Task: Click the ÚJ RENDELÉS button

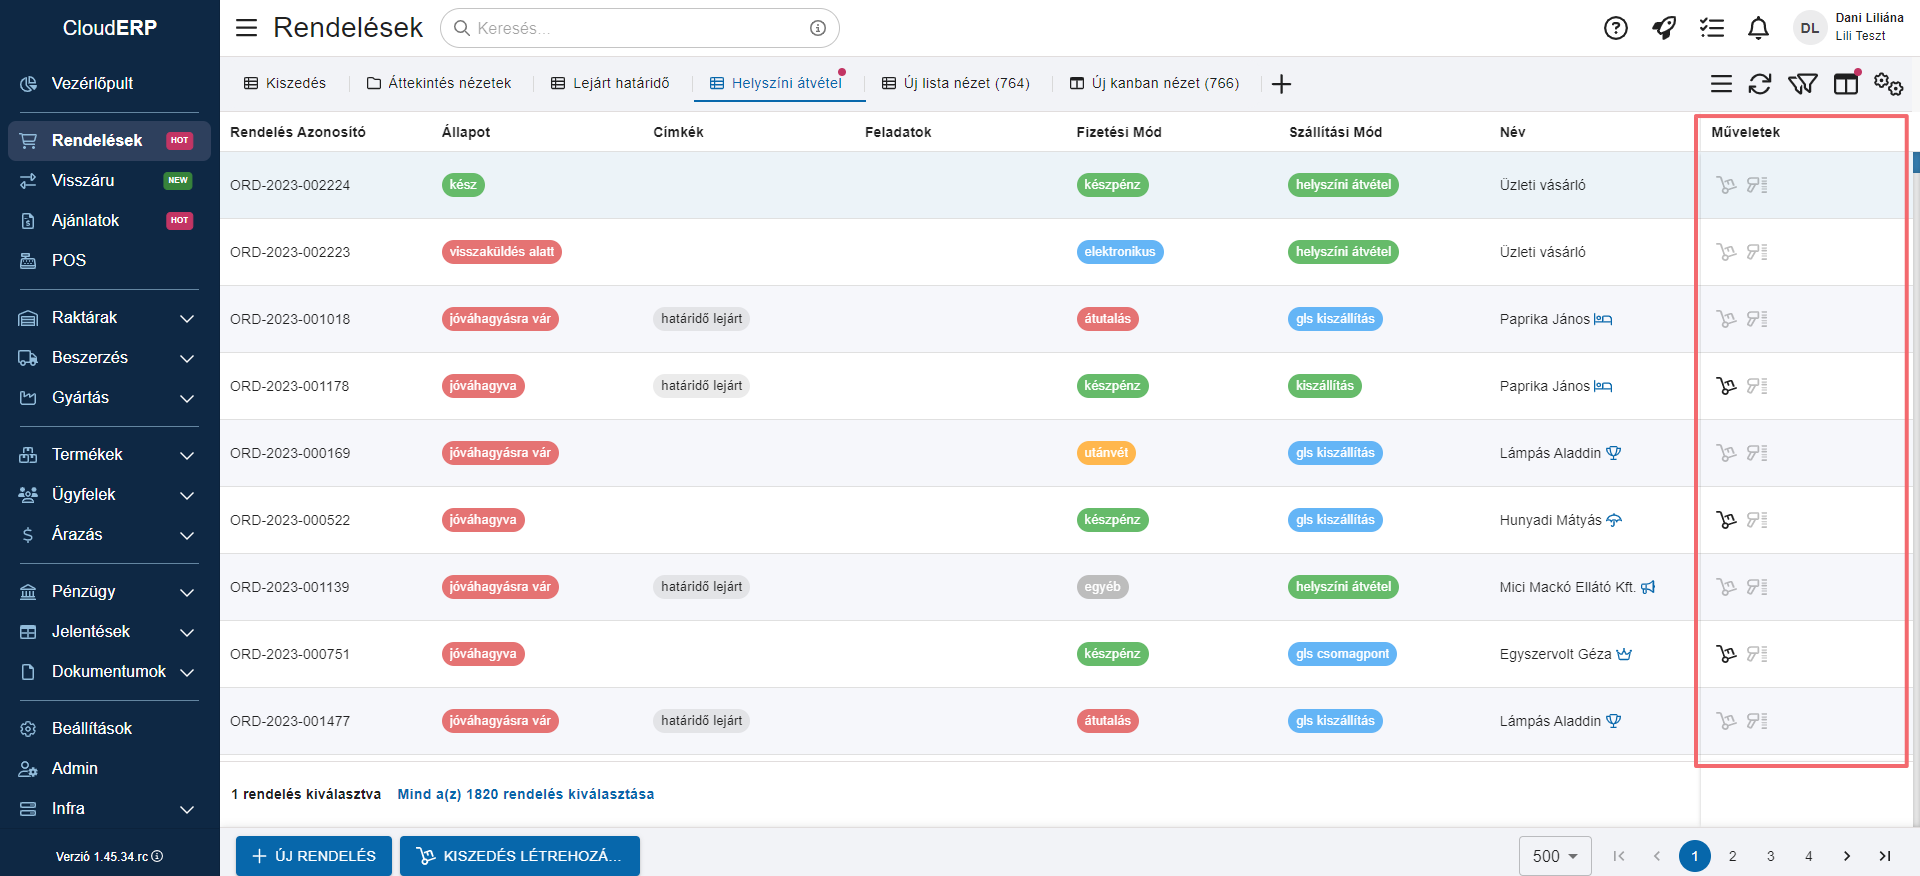Action: 314,856
